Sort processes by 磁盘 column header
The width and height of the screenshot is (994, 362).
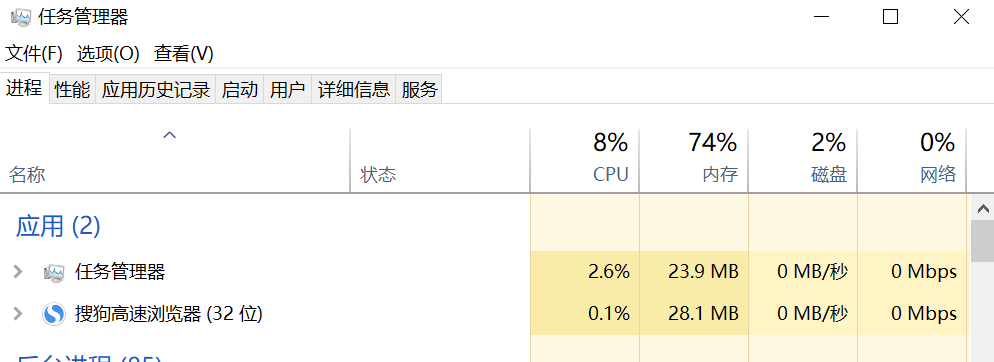point(803,160)
